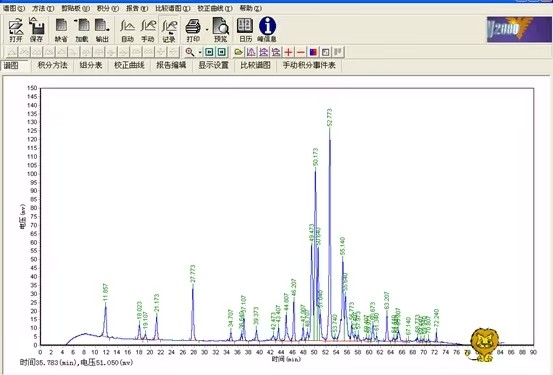
Task: Click the last gray icon in second toolbar
Action: [x=338, y=52]
